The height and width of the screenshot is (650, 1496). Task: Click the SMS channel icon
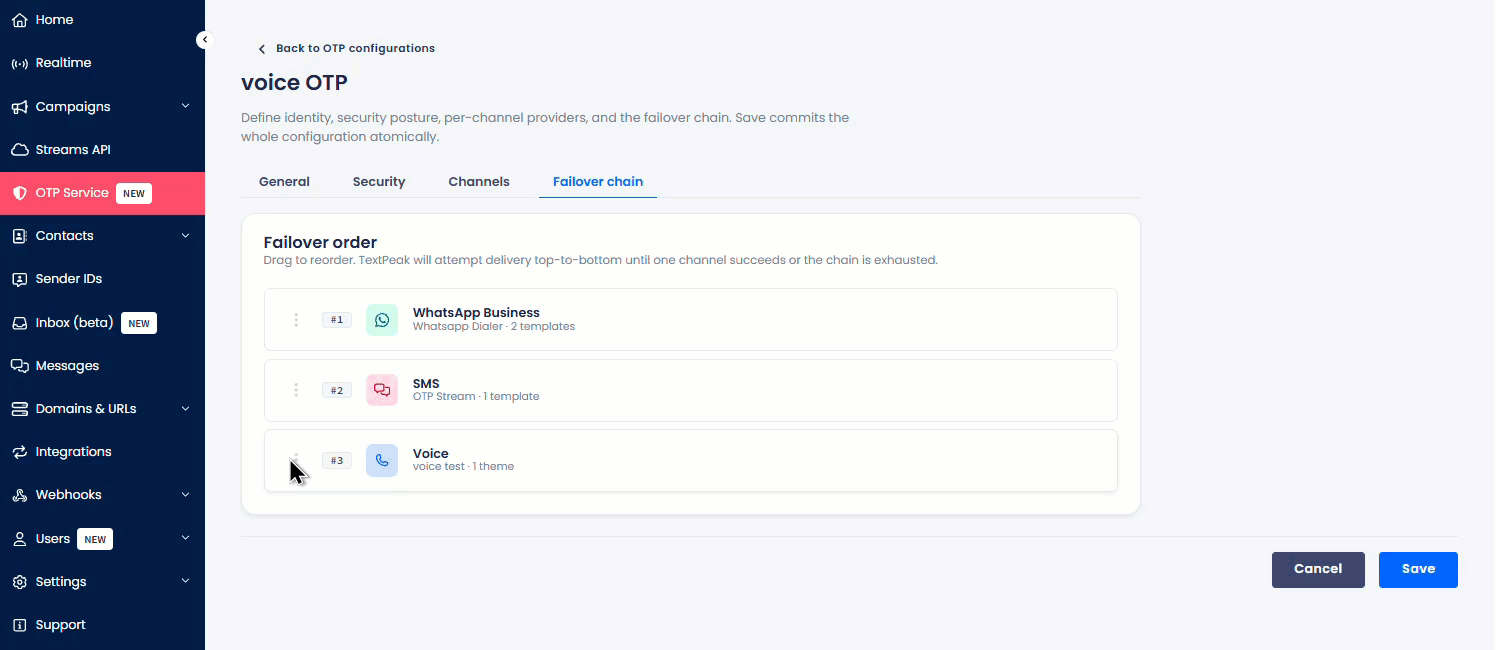point(382,390)
